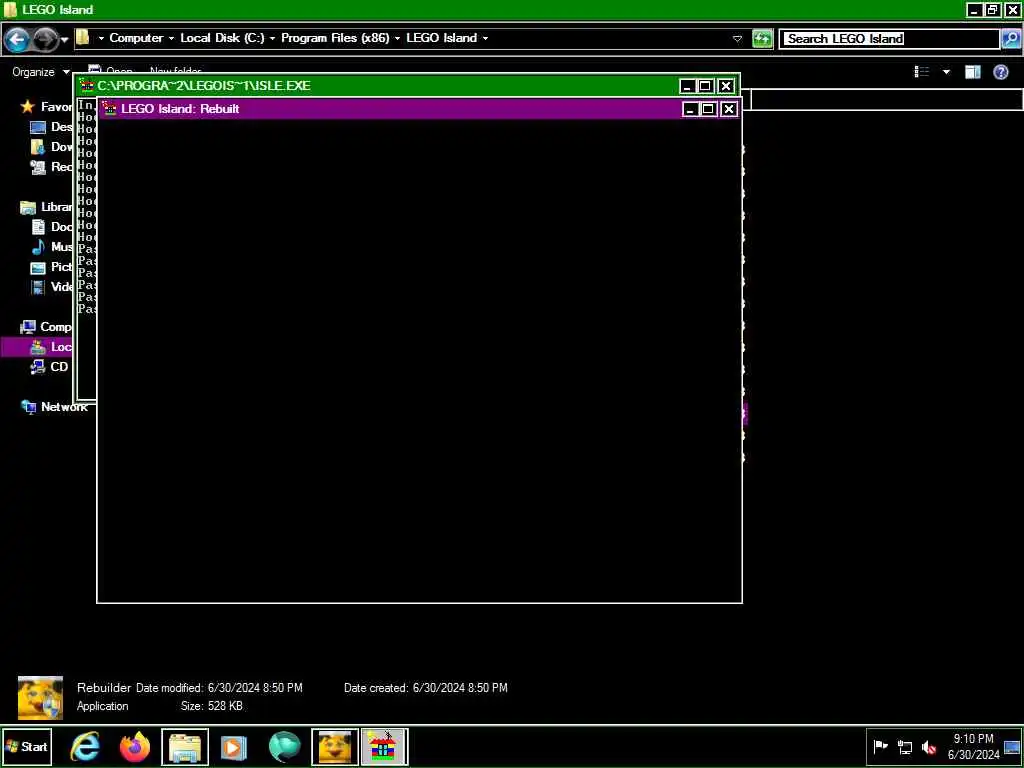Image resolution: width=1024 pixels, height=768 pixels.
Task: Select Downloads in navigation pane
Action: [x=52, y=147]
